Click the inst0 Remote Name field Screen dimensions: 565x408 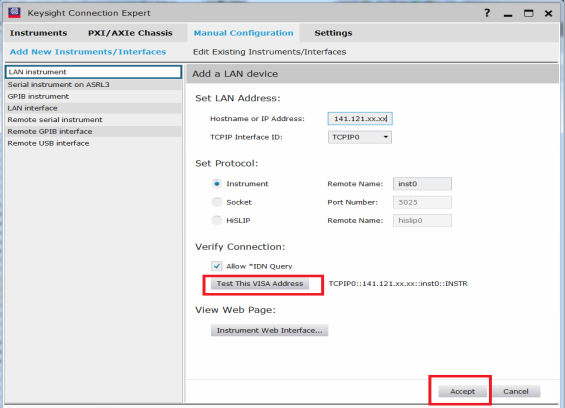422,184
